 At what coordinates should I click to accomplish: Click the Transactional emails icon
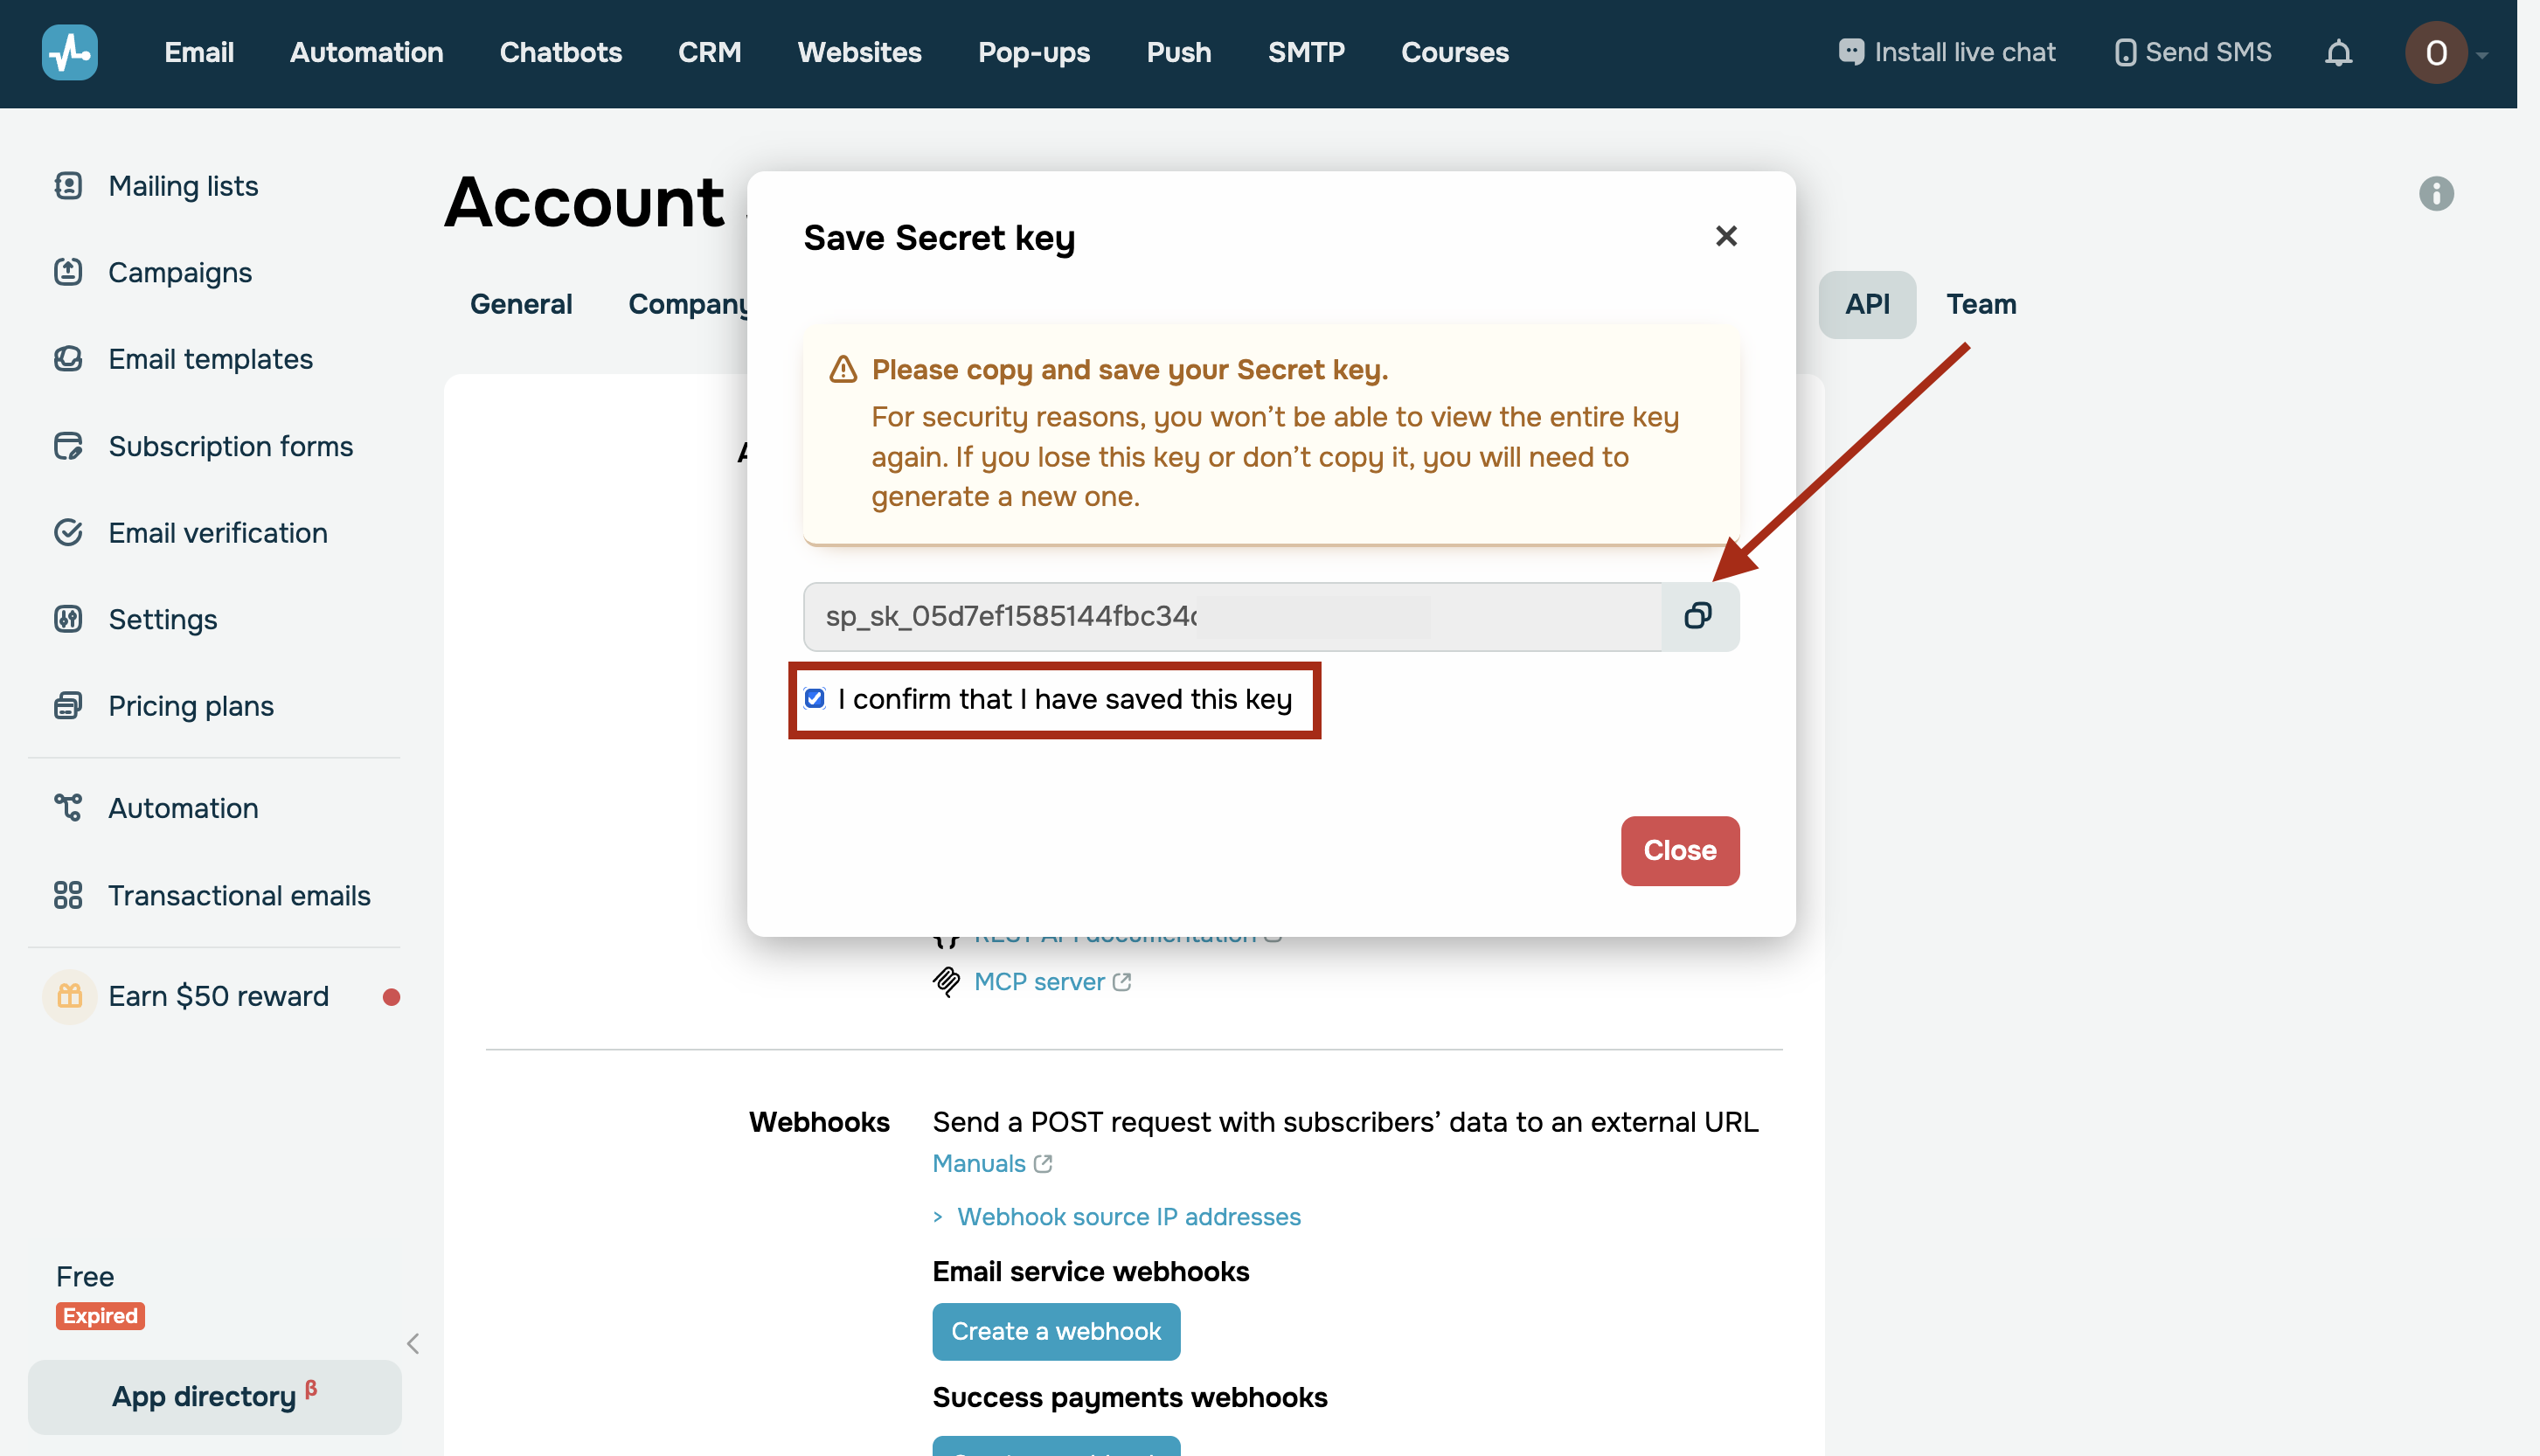click(68, 895)
